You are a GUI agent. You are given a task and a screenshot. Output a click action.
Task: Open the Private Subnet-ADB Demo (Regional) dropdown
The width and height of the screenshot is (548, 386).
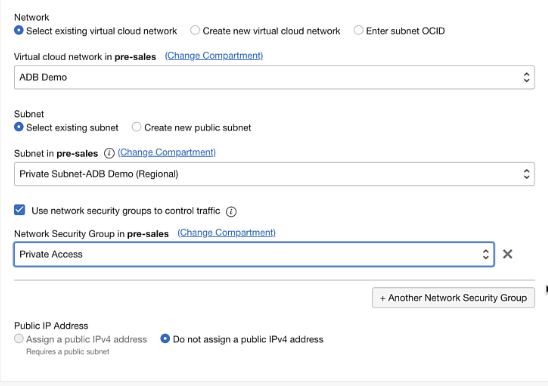(274, 174)
